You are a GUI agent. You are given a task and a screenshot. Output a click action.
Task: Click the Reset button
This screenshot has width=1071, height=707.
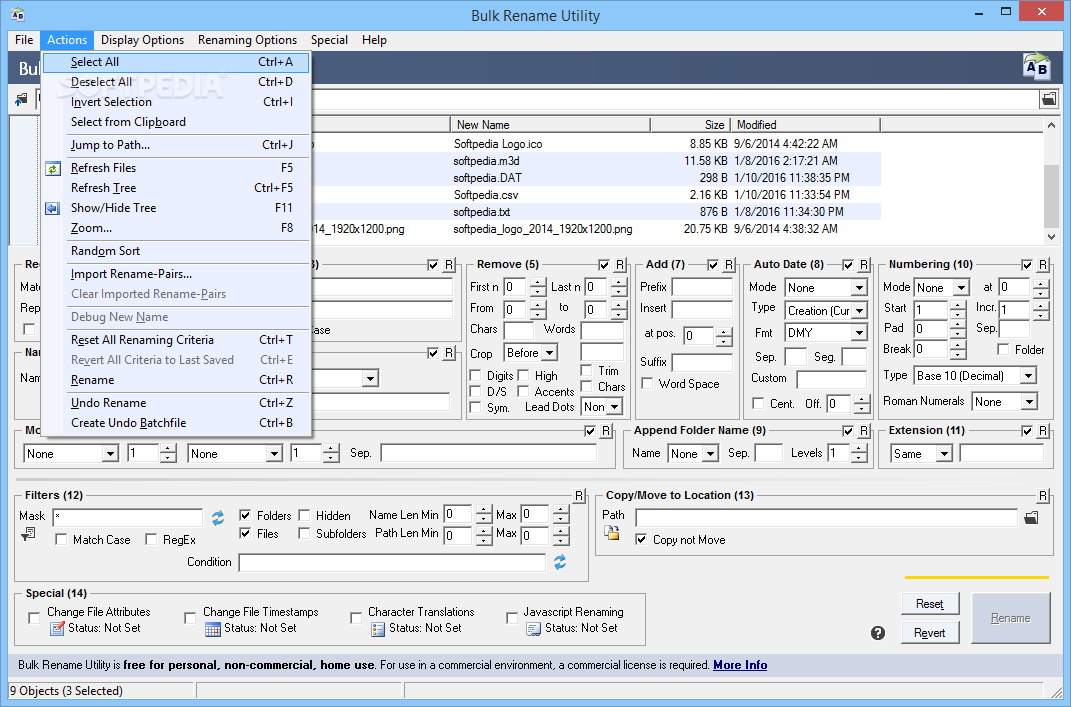pos(930,604)
